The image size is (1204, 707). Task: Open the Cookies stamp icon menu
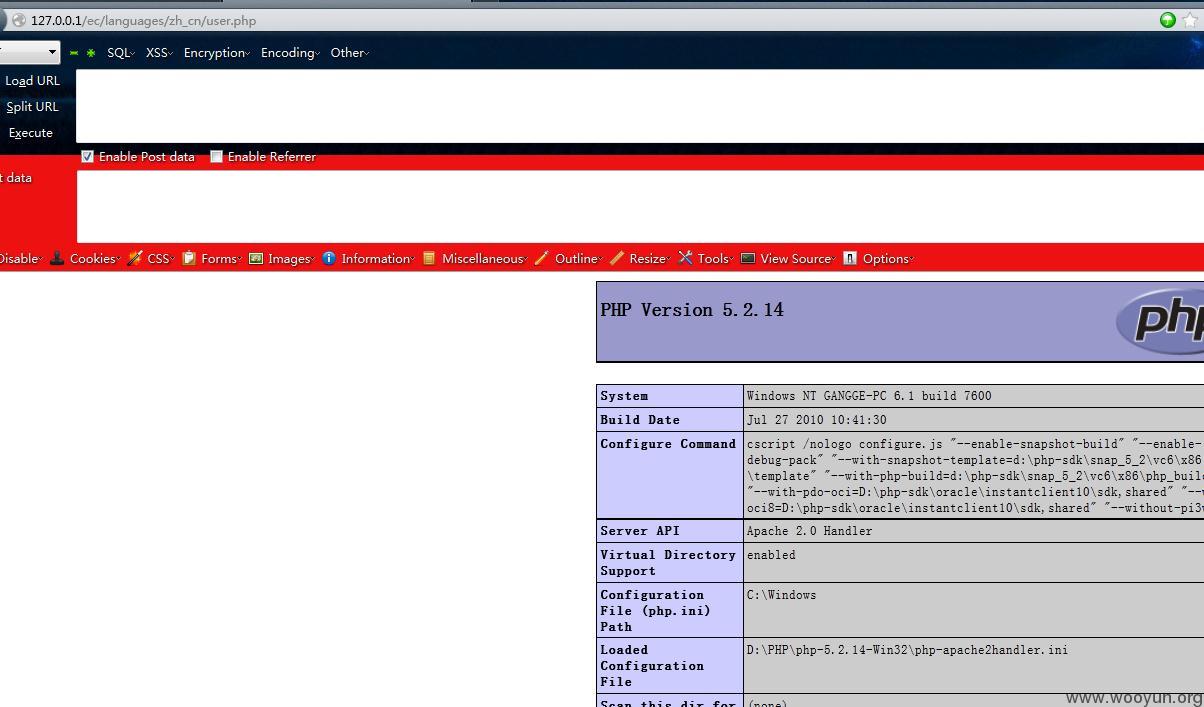pos(57,258)
